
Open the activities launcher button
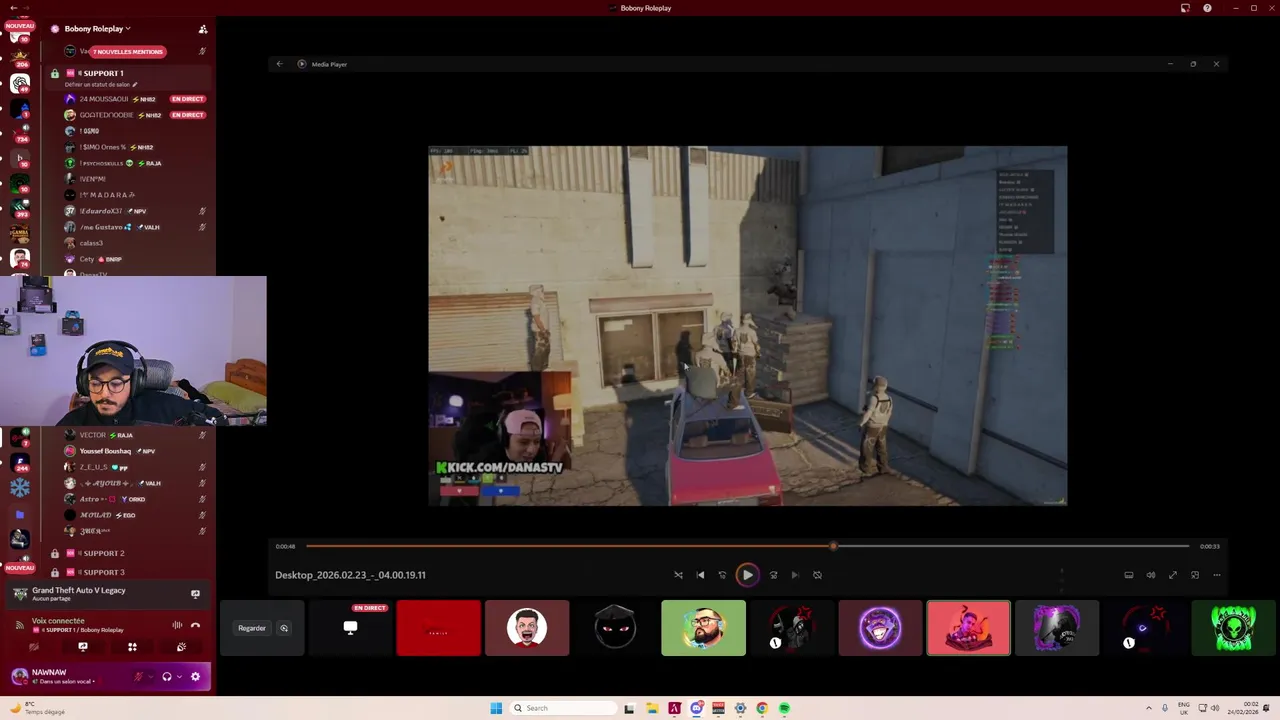pos(132,647)
